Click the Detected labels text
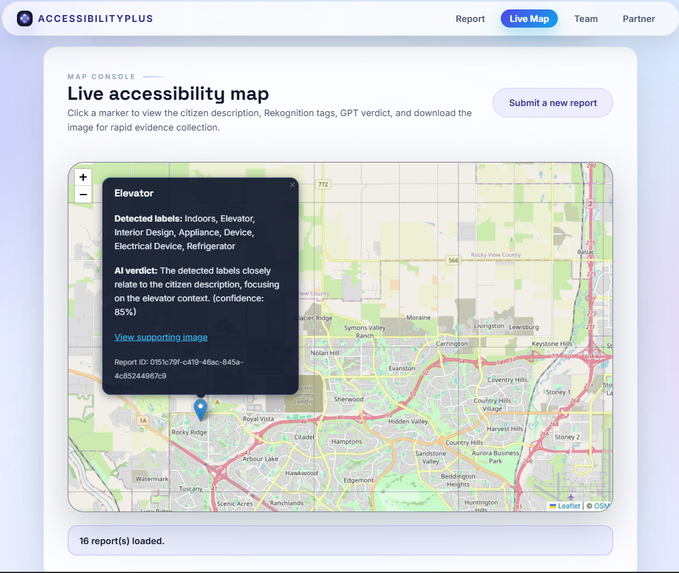Image resolution: width=679 pixels, height=573 pixels. pos(184,232)
